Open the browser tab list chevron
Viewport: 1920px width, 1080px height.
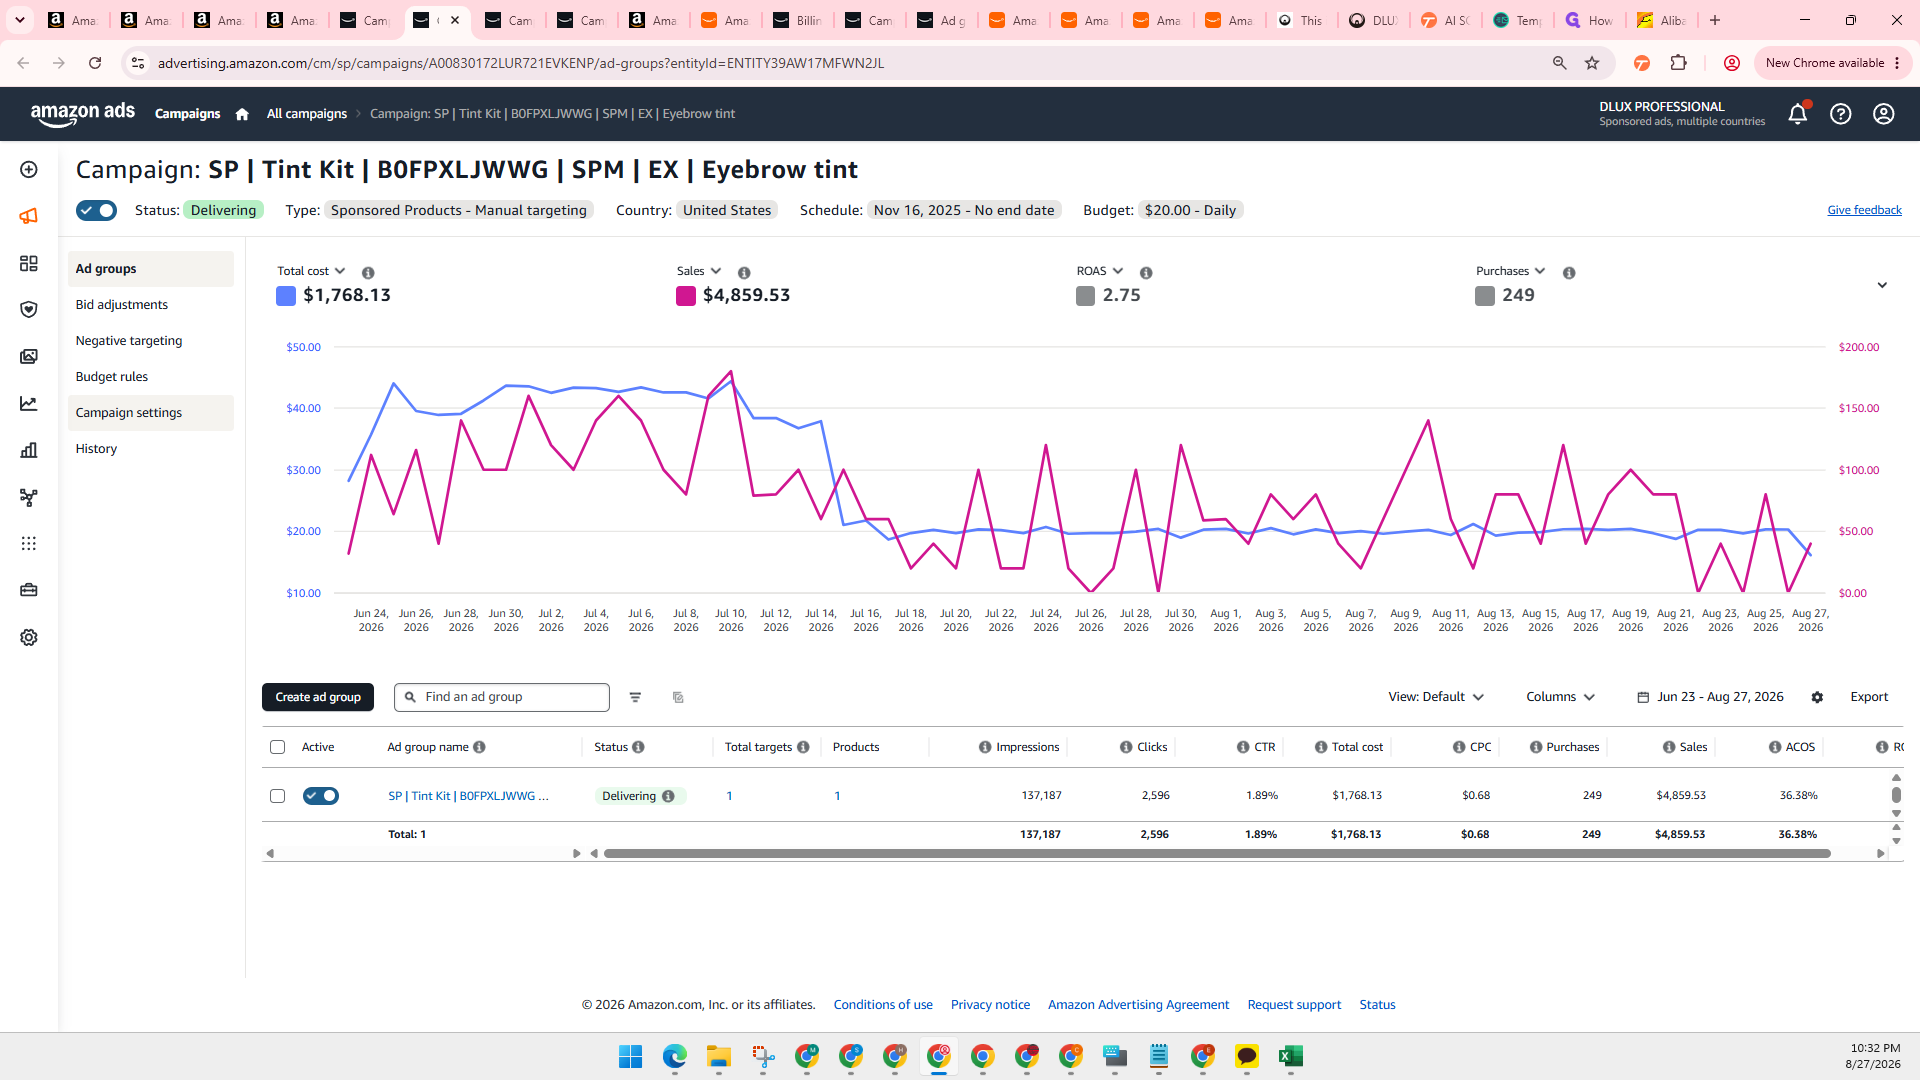(20, 20)
